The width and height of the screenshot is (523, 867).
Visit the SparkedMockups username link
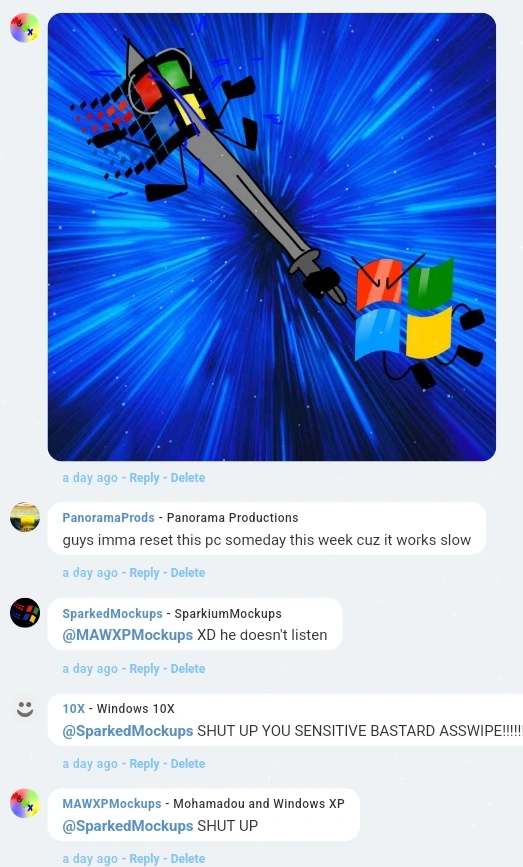tap(112, 613)
